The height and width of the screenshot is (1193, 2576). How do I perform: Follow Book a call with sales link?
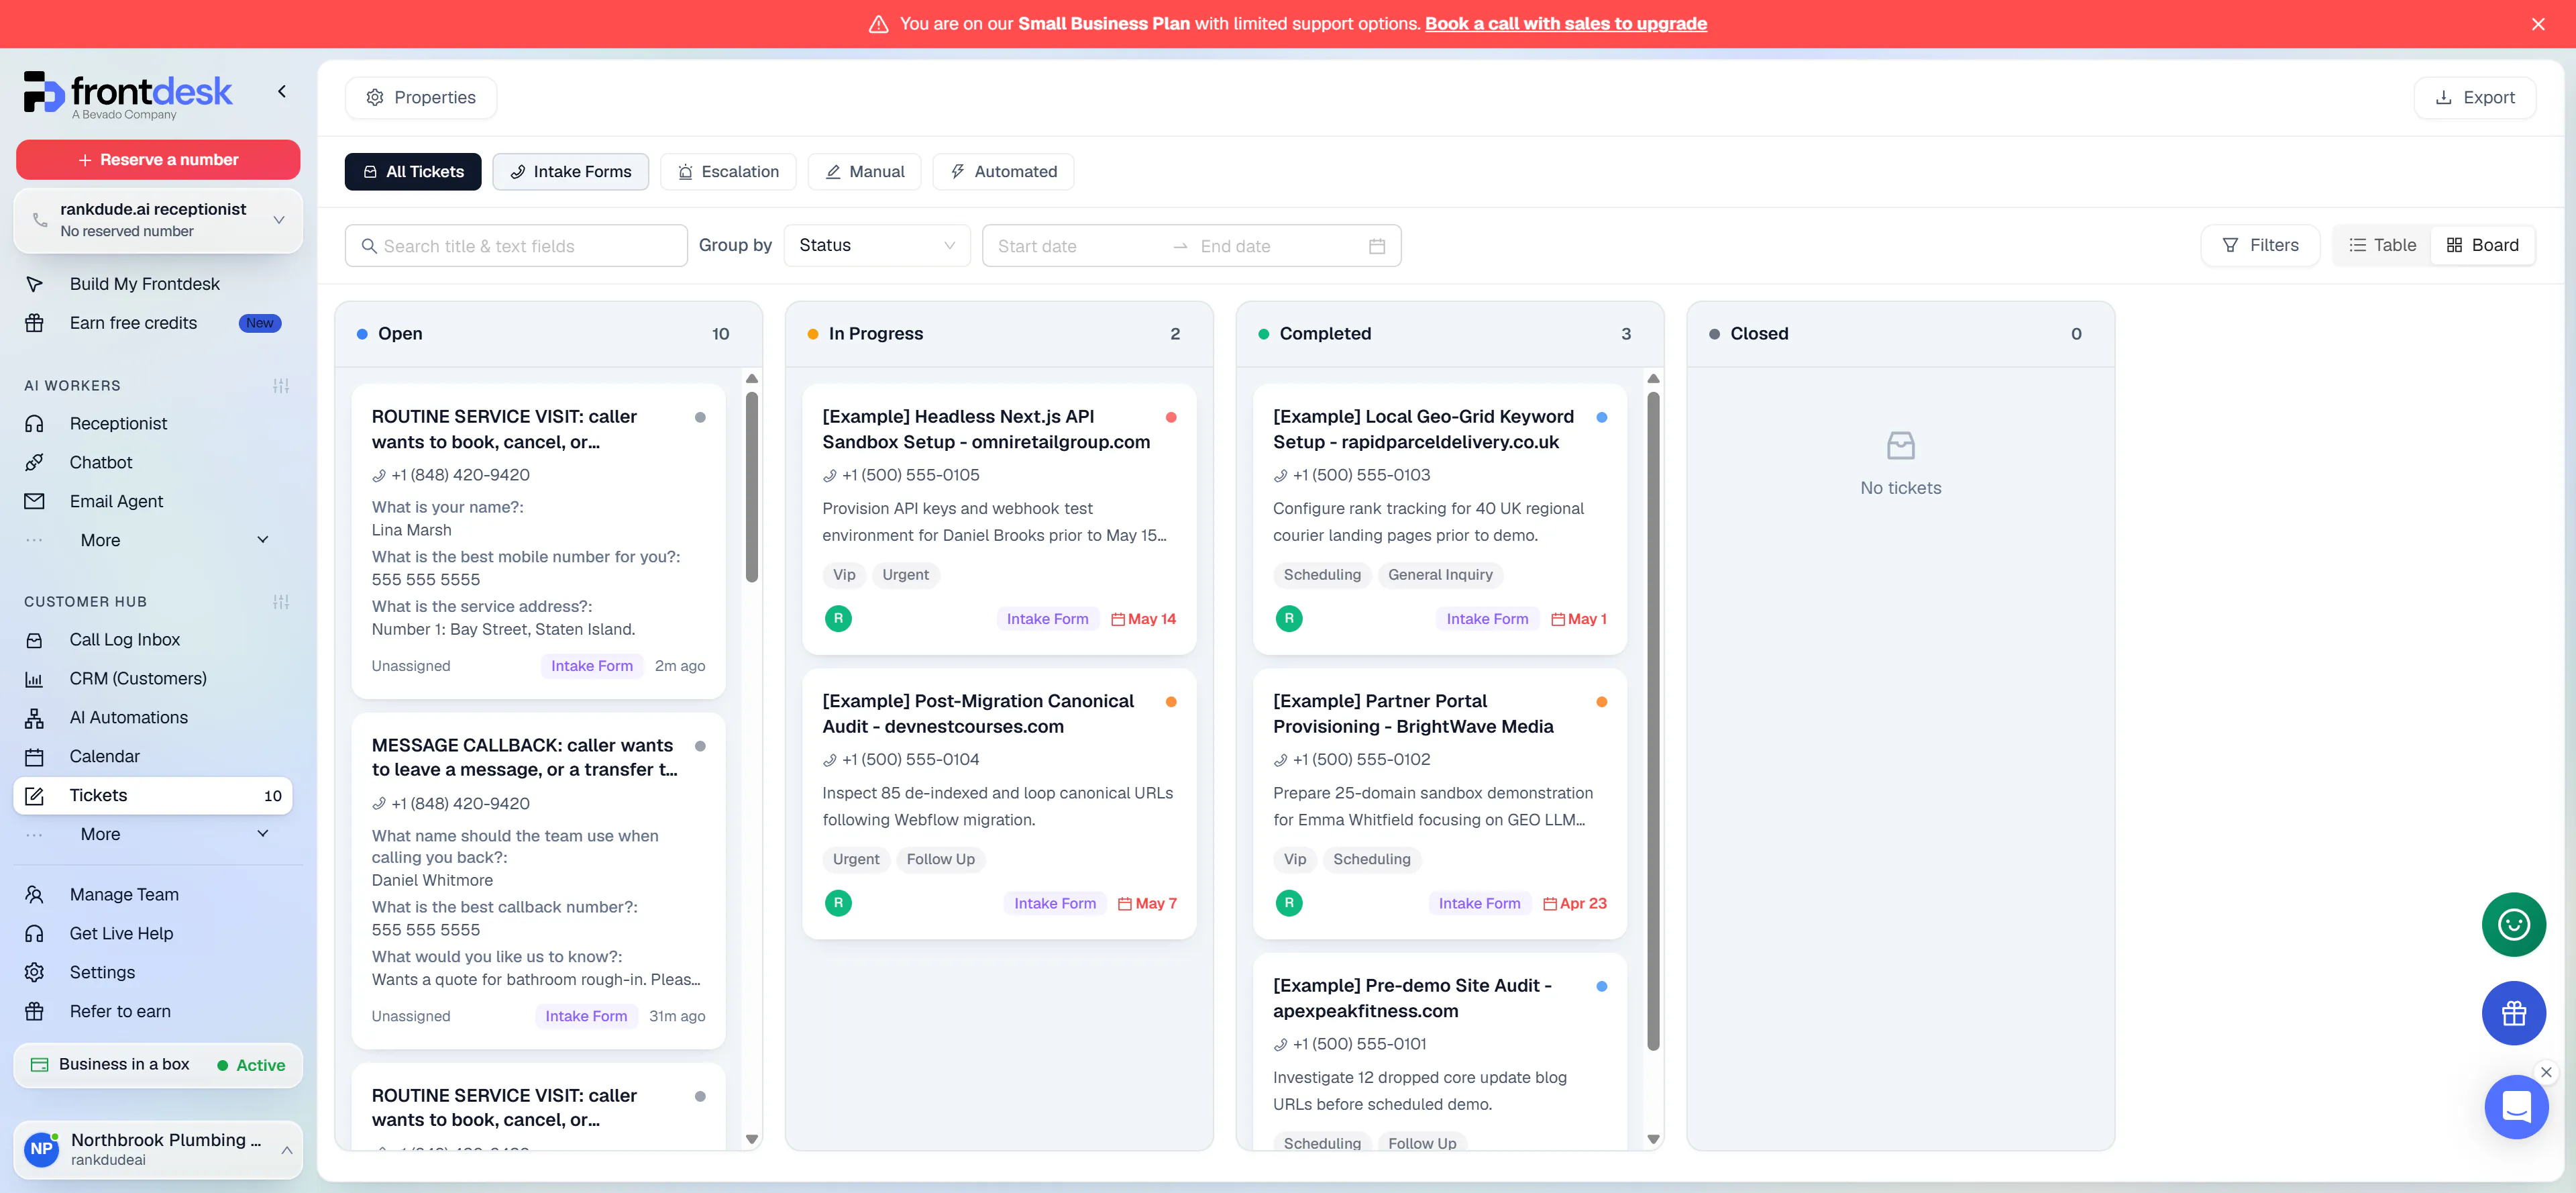1565,24
